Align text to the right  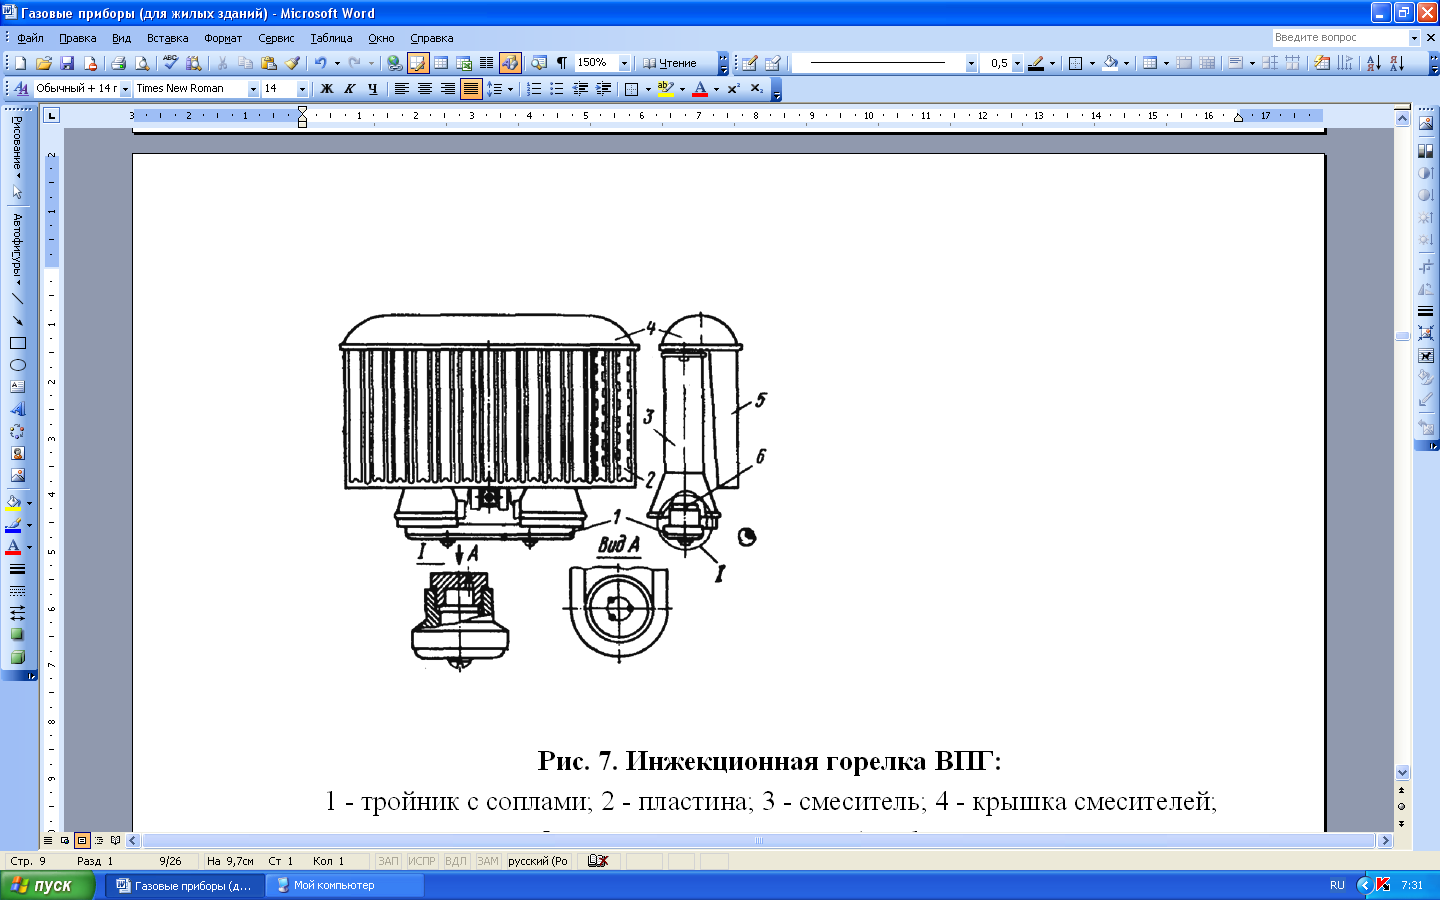(447, 89)
